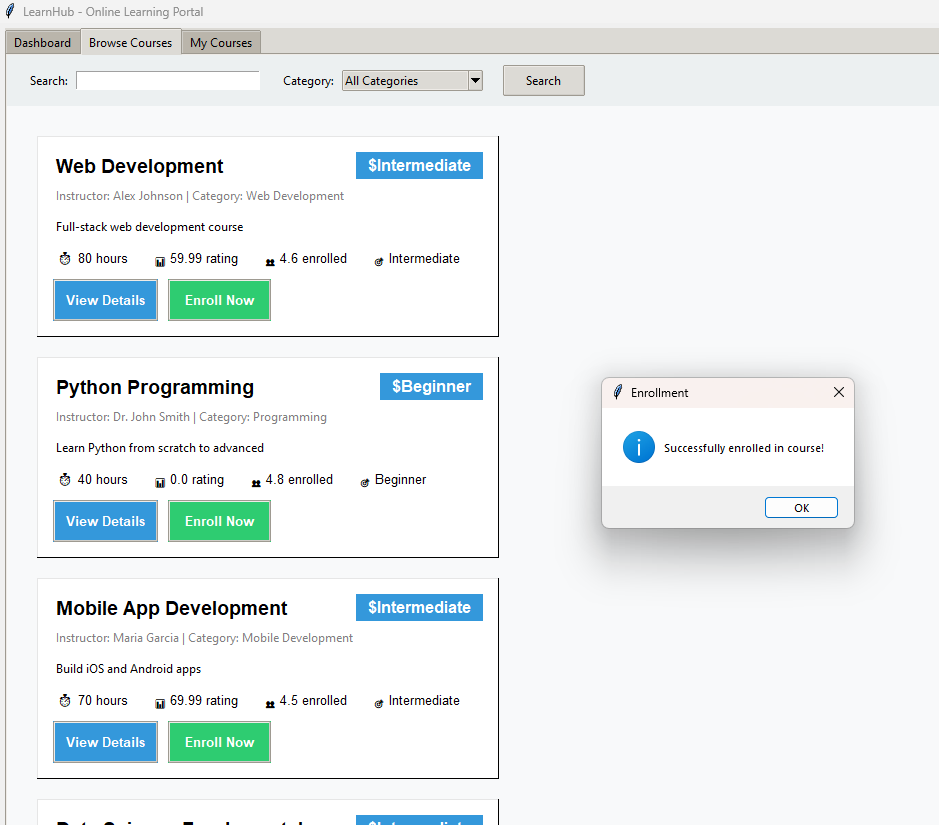Viewport: 939px width, 825px height.
Task: Click the LearnHub feather icon in title bar
Action: 10,12
